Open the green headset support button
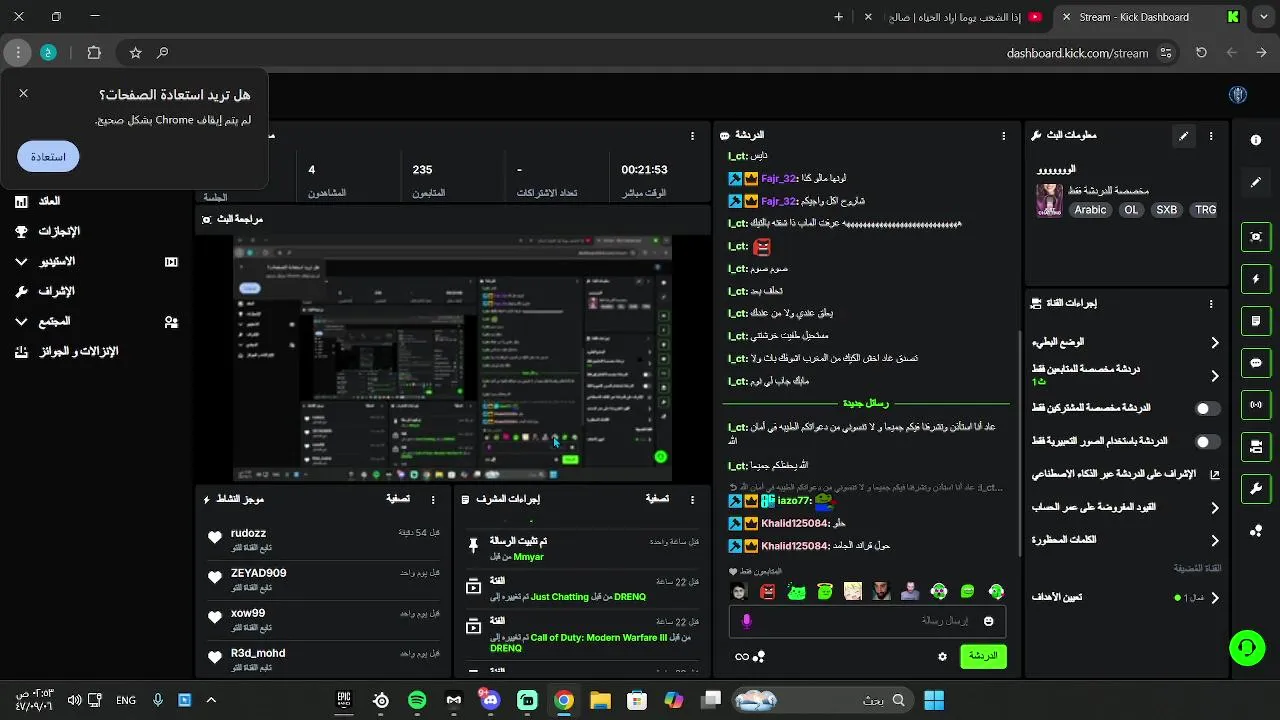Image resolution: width=1280 pixels, height=720 pixels. 1246,647
